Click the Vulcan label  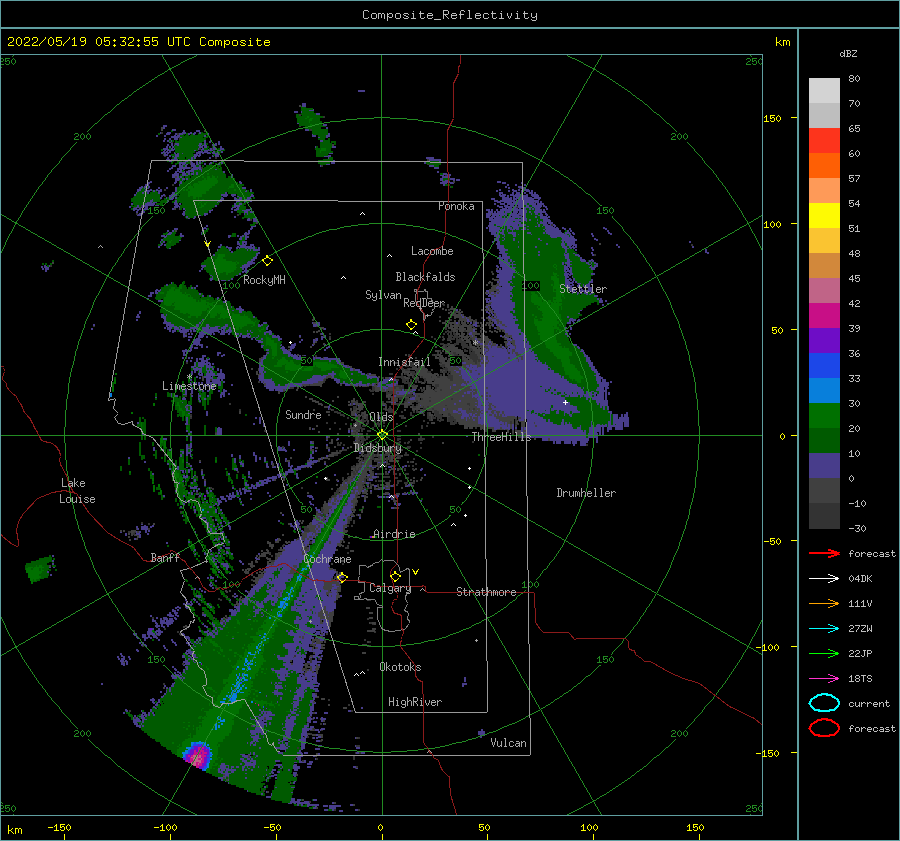[508, 743]
